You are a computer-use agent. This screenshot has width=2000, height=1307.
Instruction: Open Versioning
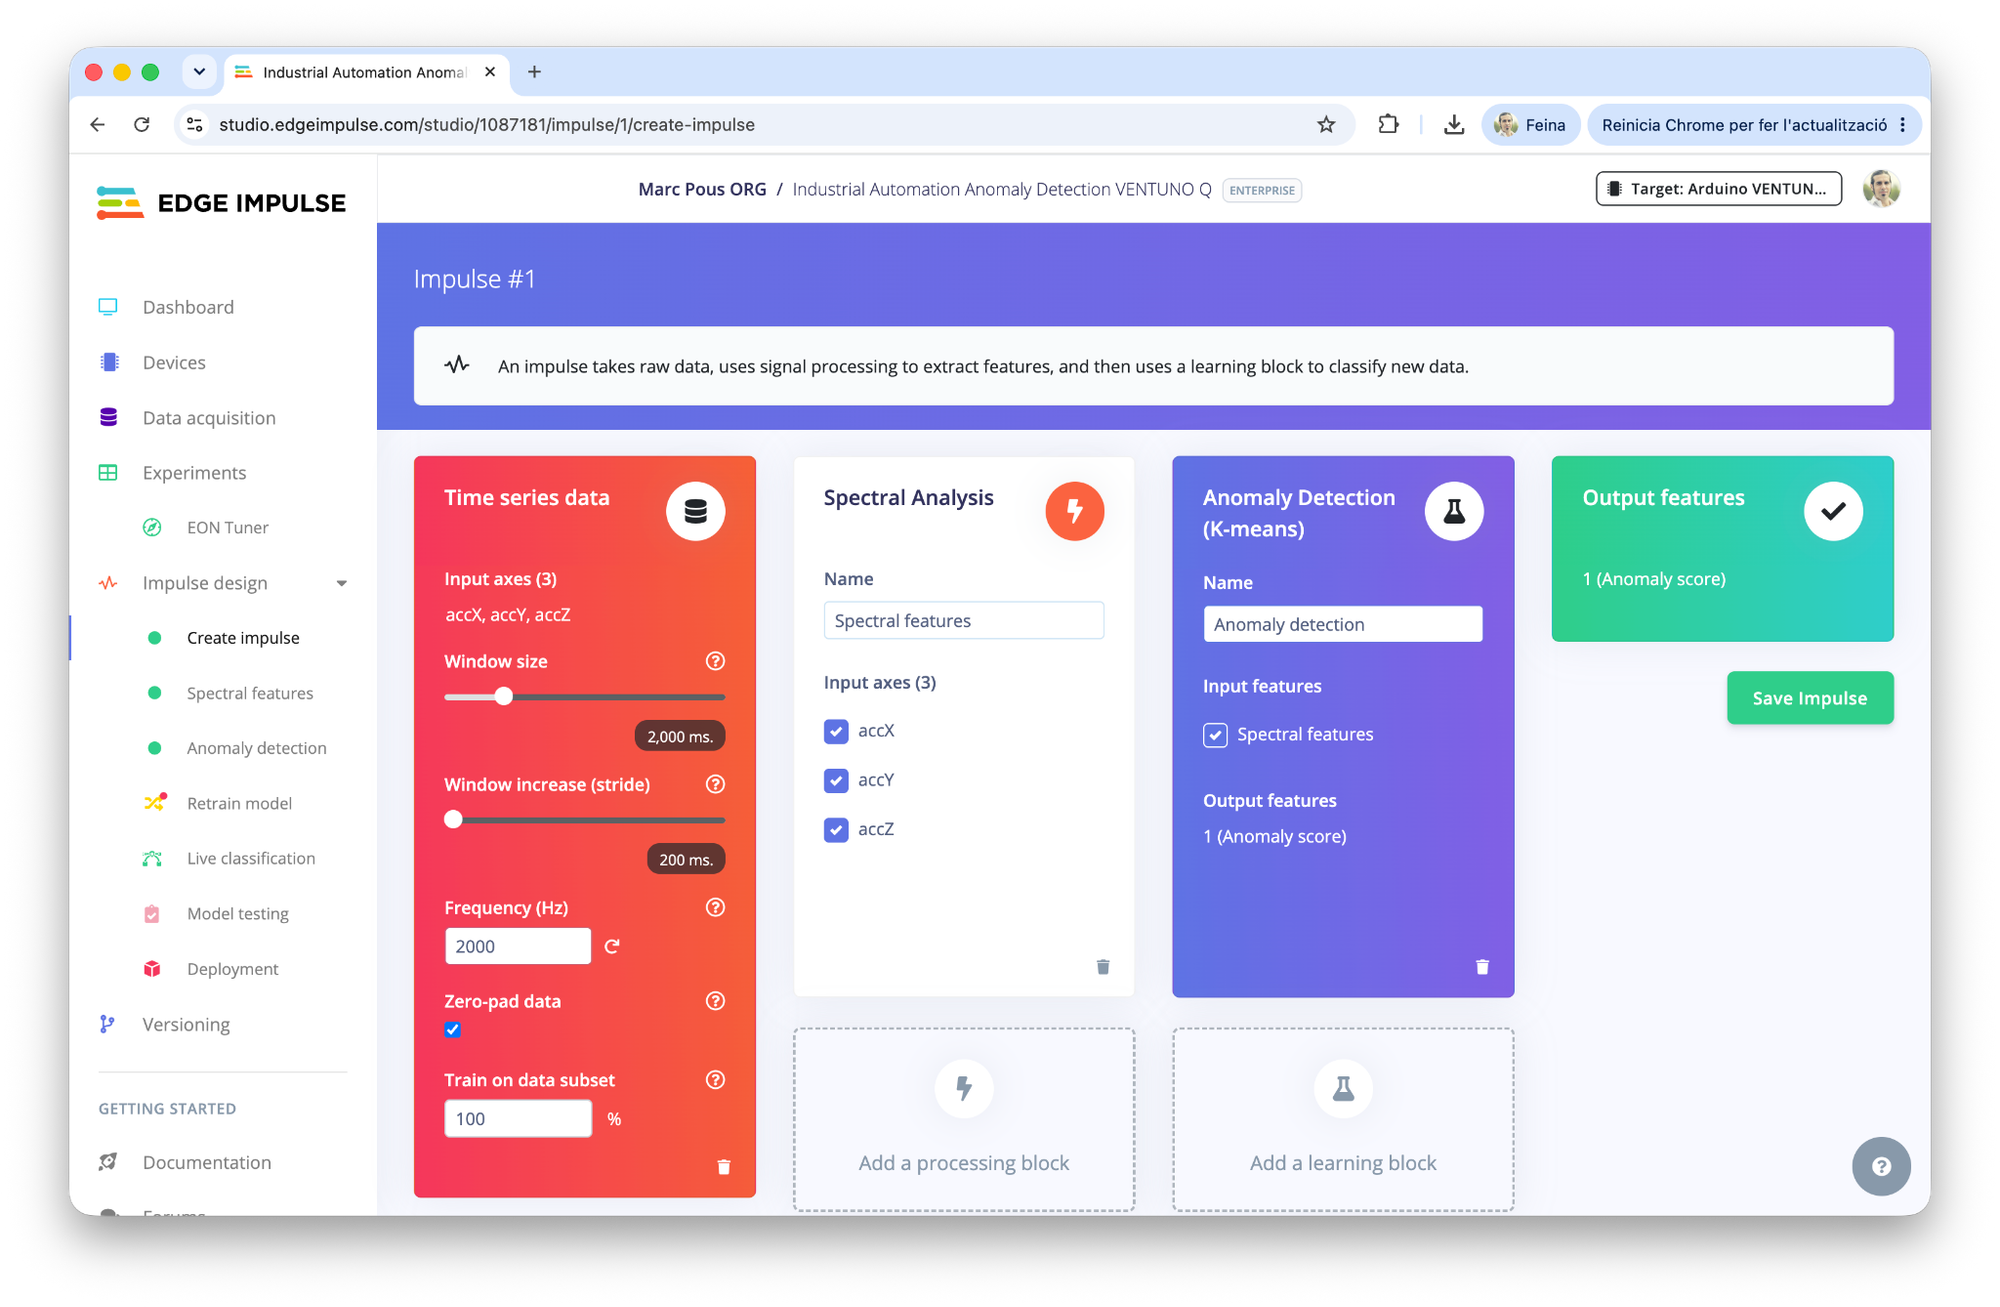186,1024
